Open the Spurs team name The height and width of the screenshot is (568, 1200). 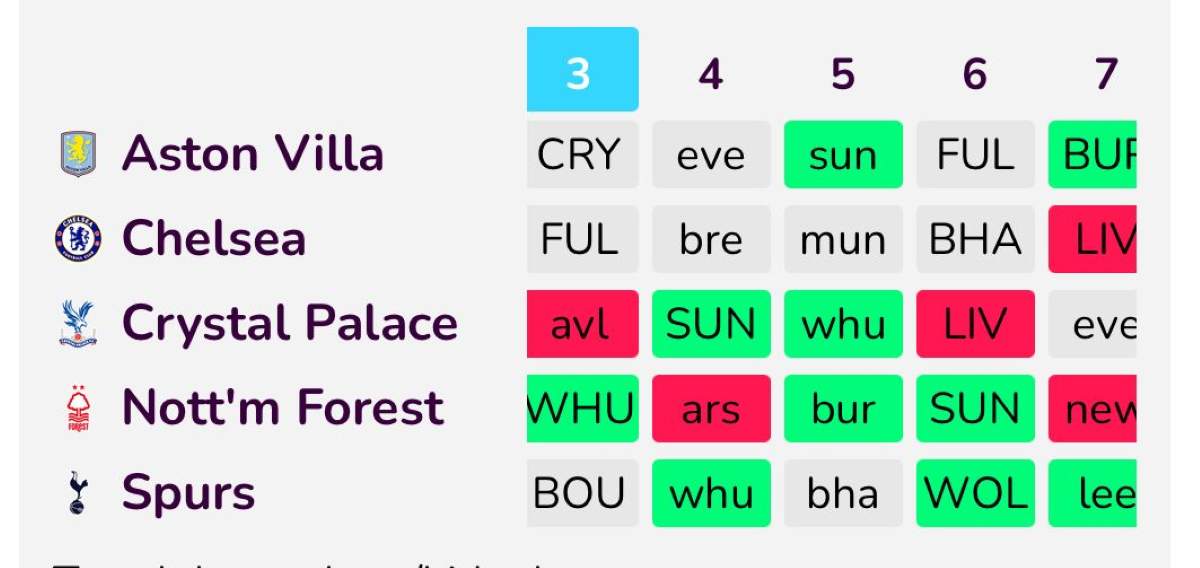pos(188,493)
